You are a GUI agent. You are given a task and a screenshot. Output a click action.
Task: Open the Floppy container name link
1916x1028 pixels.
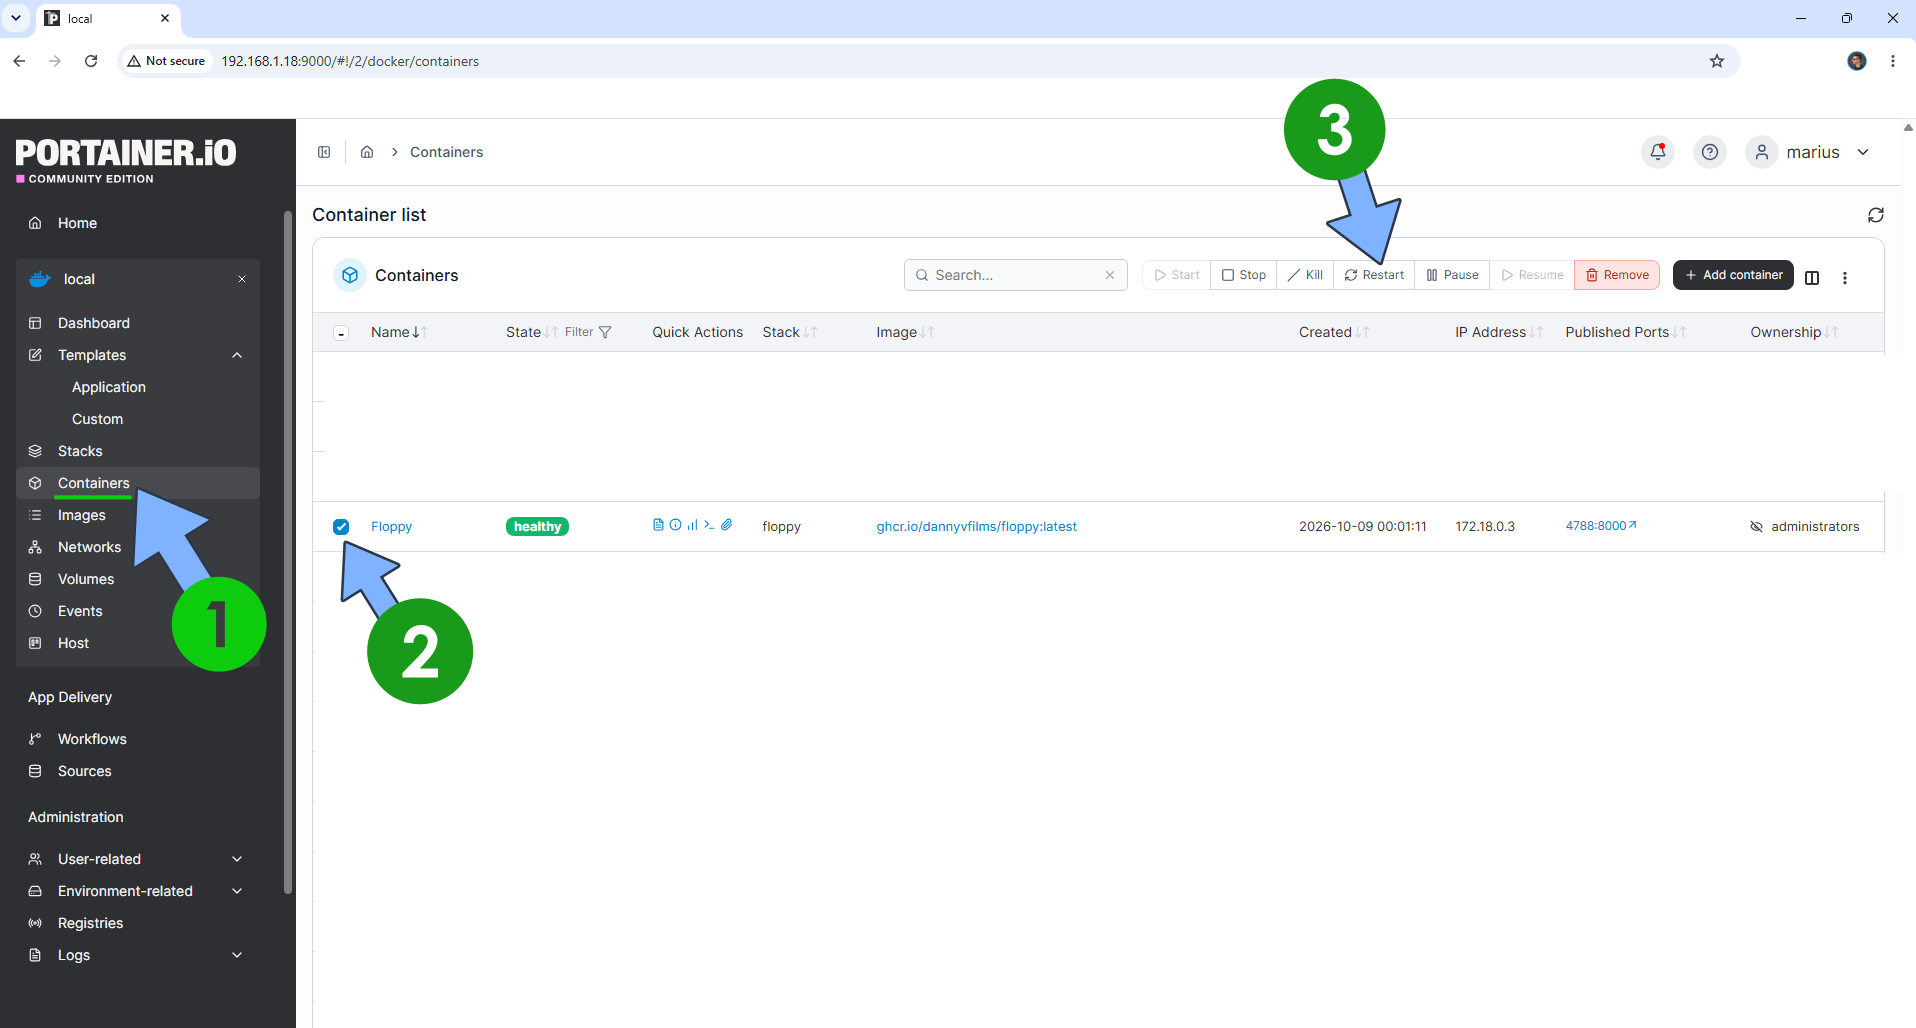point(391,526)
